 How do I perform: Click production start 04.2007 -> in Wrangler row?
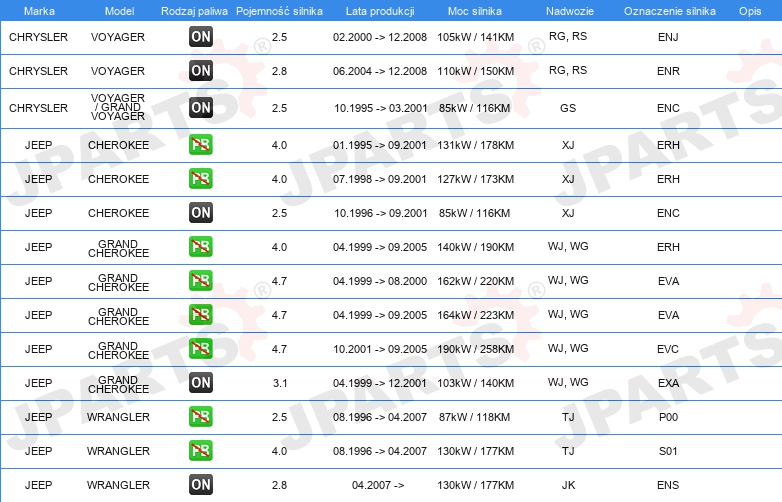(x=378, y=485)
